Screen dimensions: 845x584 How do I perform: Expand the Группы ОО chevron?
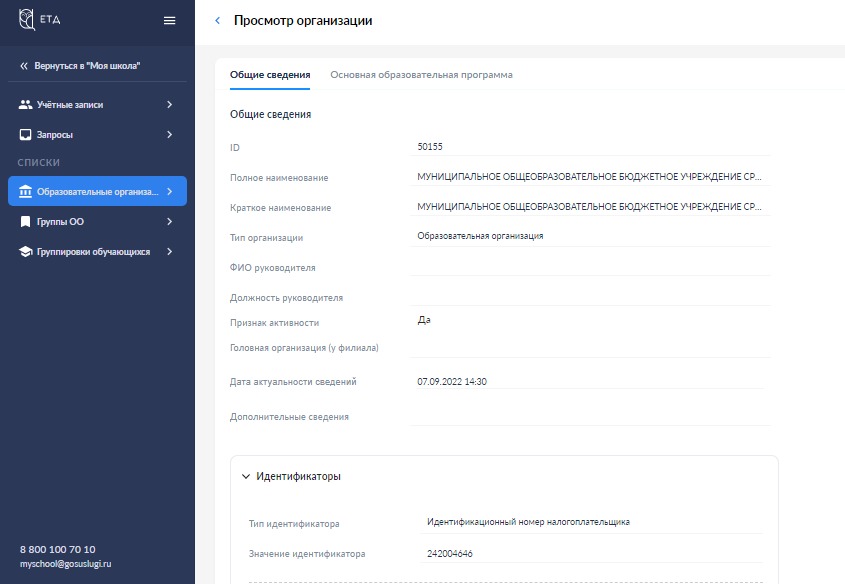point(170,221)
